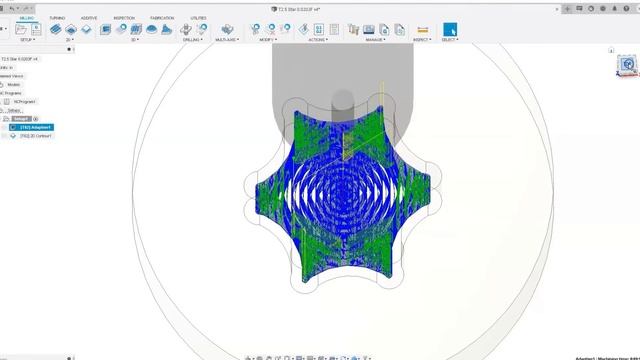Viewport: 640px width, 360px height.
Task: Open the MODIFY dropdown
Action: [x=268, y=40]
